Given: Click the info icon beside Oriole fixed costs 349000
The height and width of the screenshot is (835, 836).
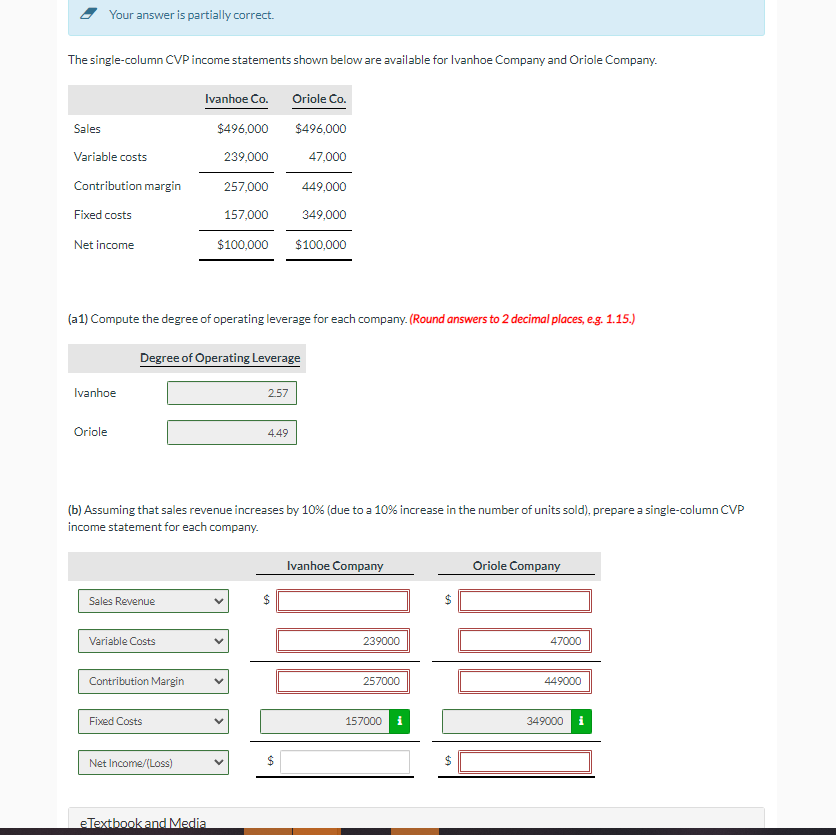Looking at the screenshot, I should pyautogui.click(x=581, y=721).
